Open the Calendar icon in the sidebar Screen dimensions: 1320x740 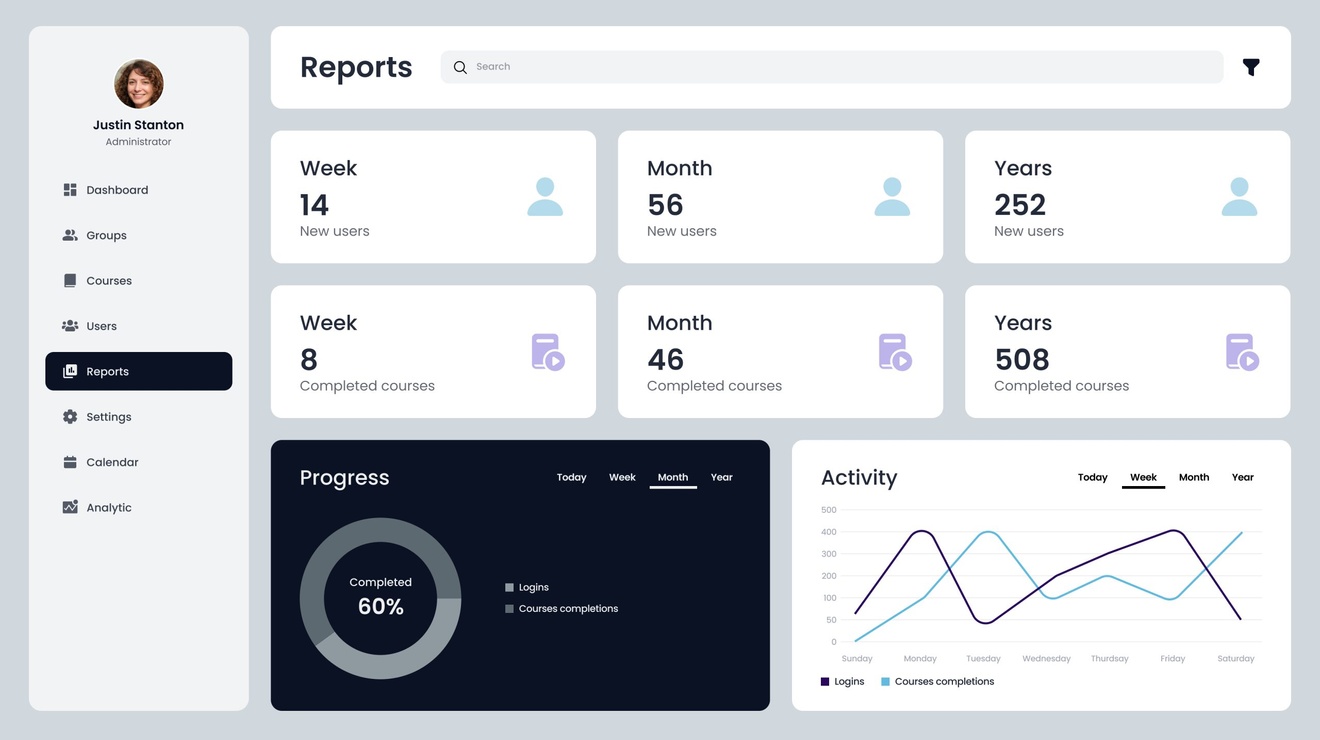point(70,461)
